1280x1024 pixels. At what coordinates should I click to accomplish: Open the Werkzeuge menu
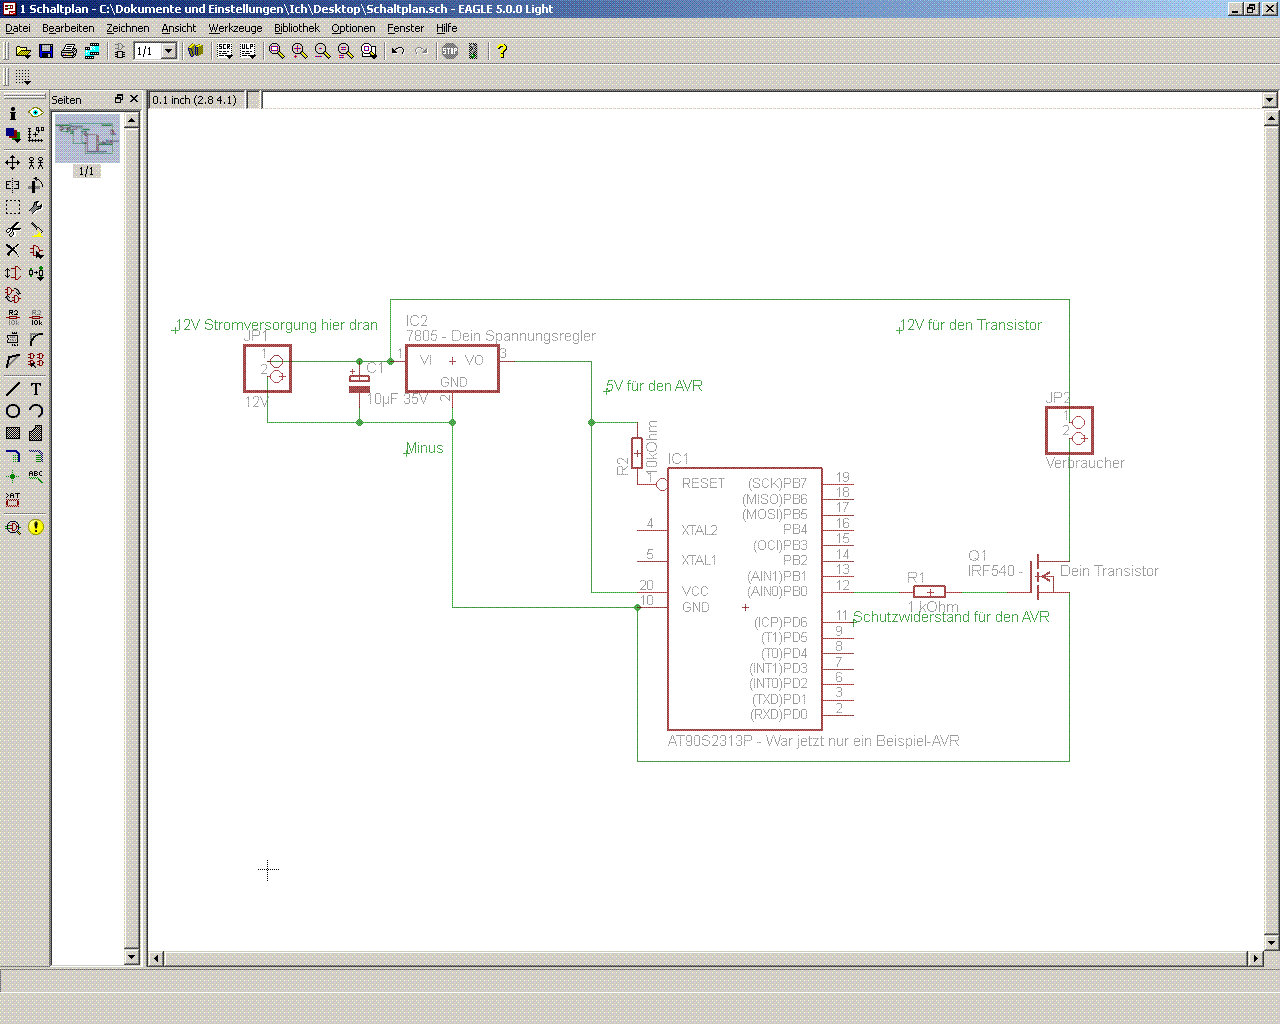coord(235,28)
